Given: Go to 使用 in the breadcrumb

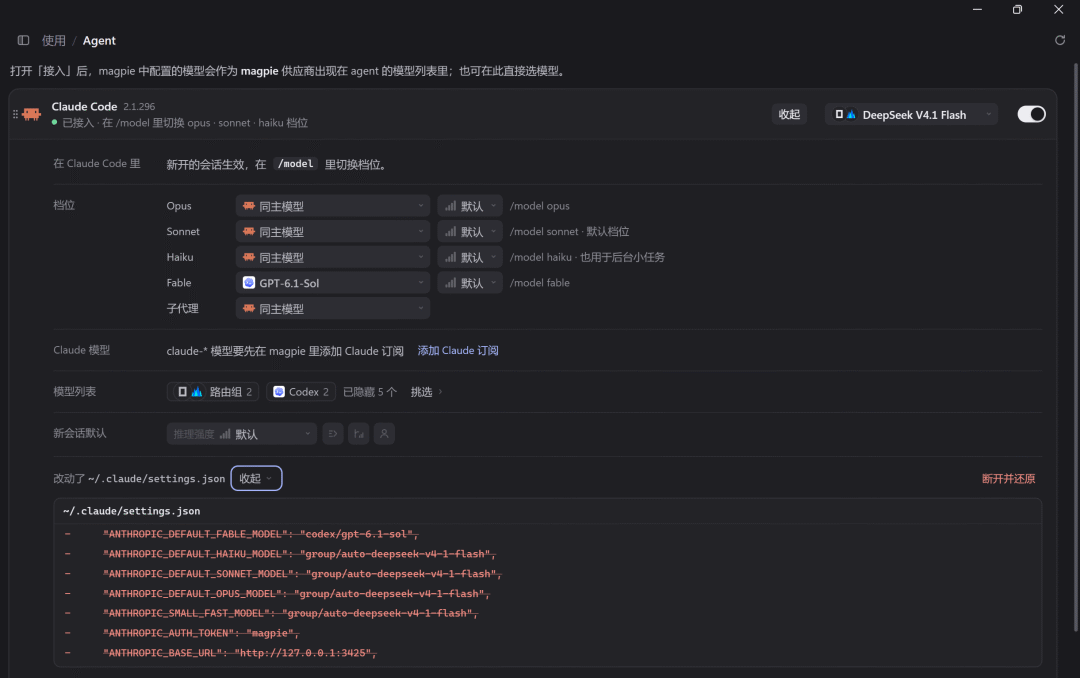Looking at the screenshot, I should 54,41.
